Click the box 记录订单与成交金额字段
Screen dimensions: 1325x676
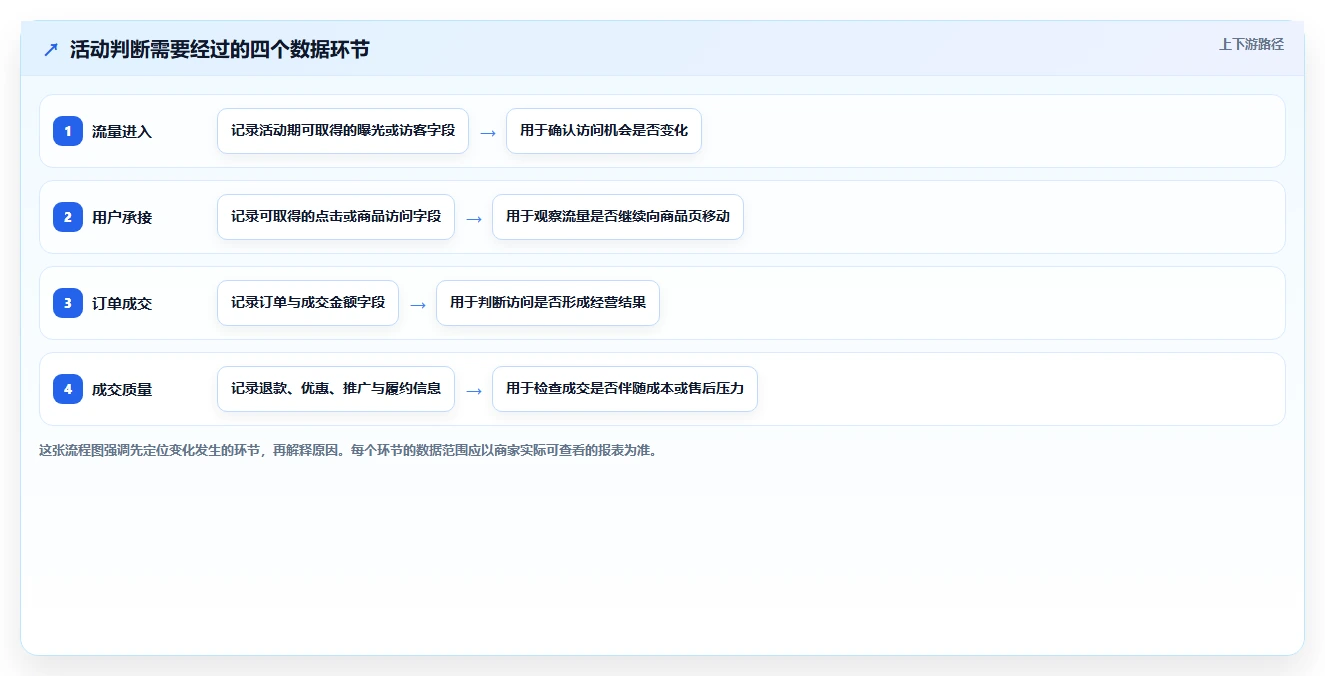(x=308, y=303)
